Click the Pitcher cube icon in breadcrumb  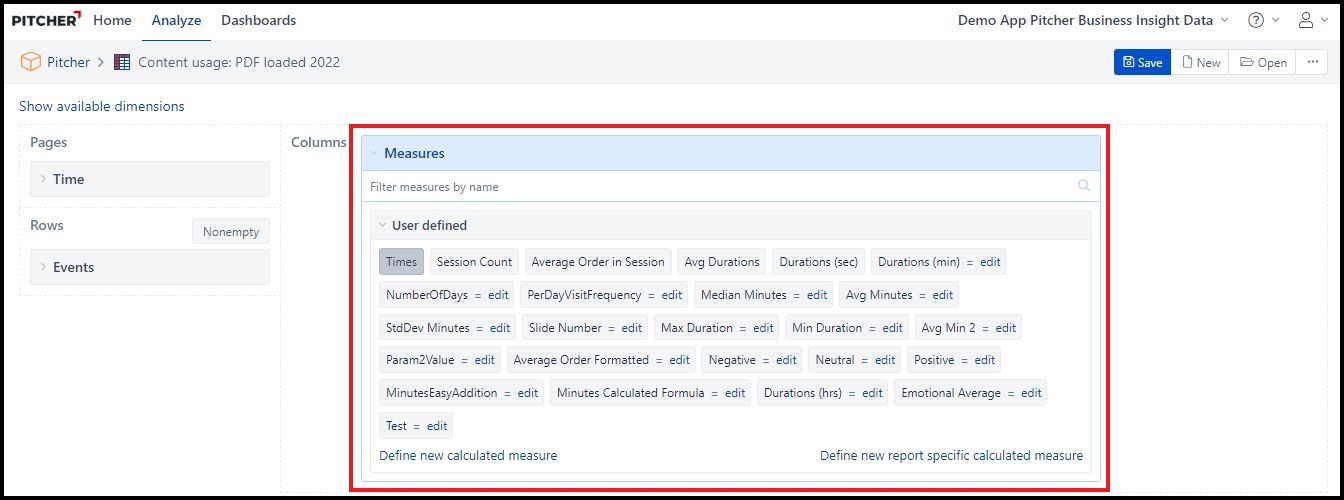click(x=31, y=62)
